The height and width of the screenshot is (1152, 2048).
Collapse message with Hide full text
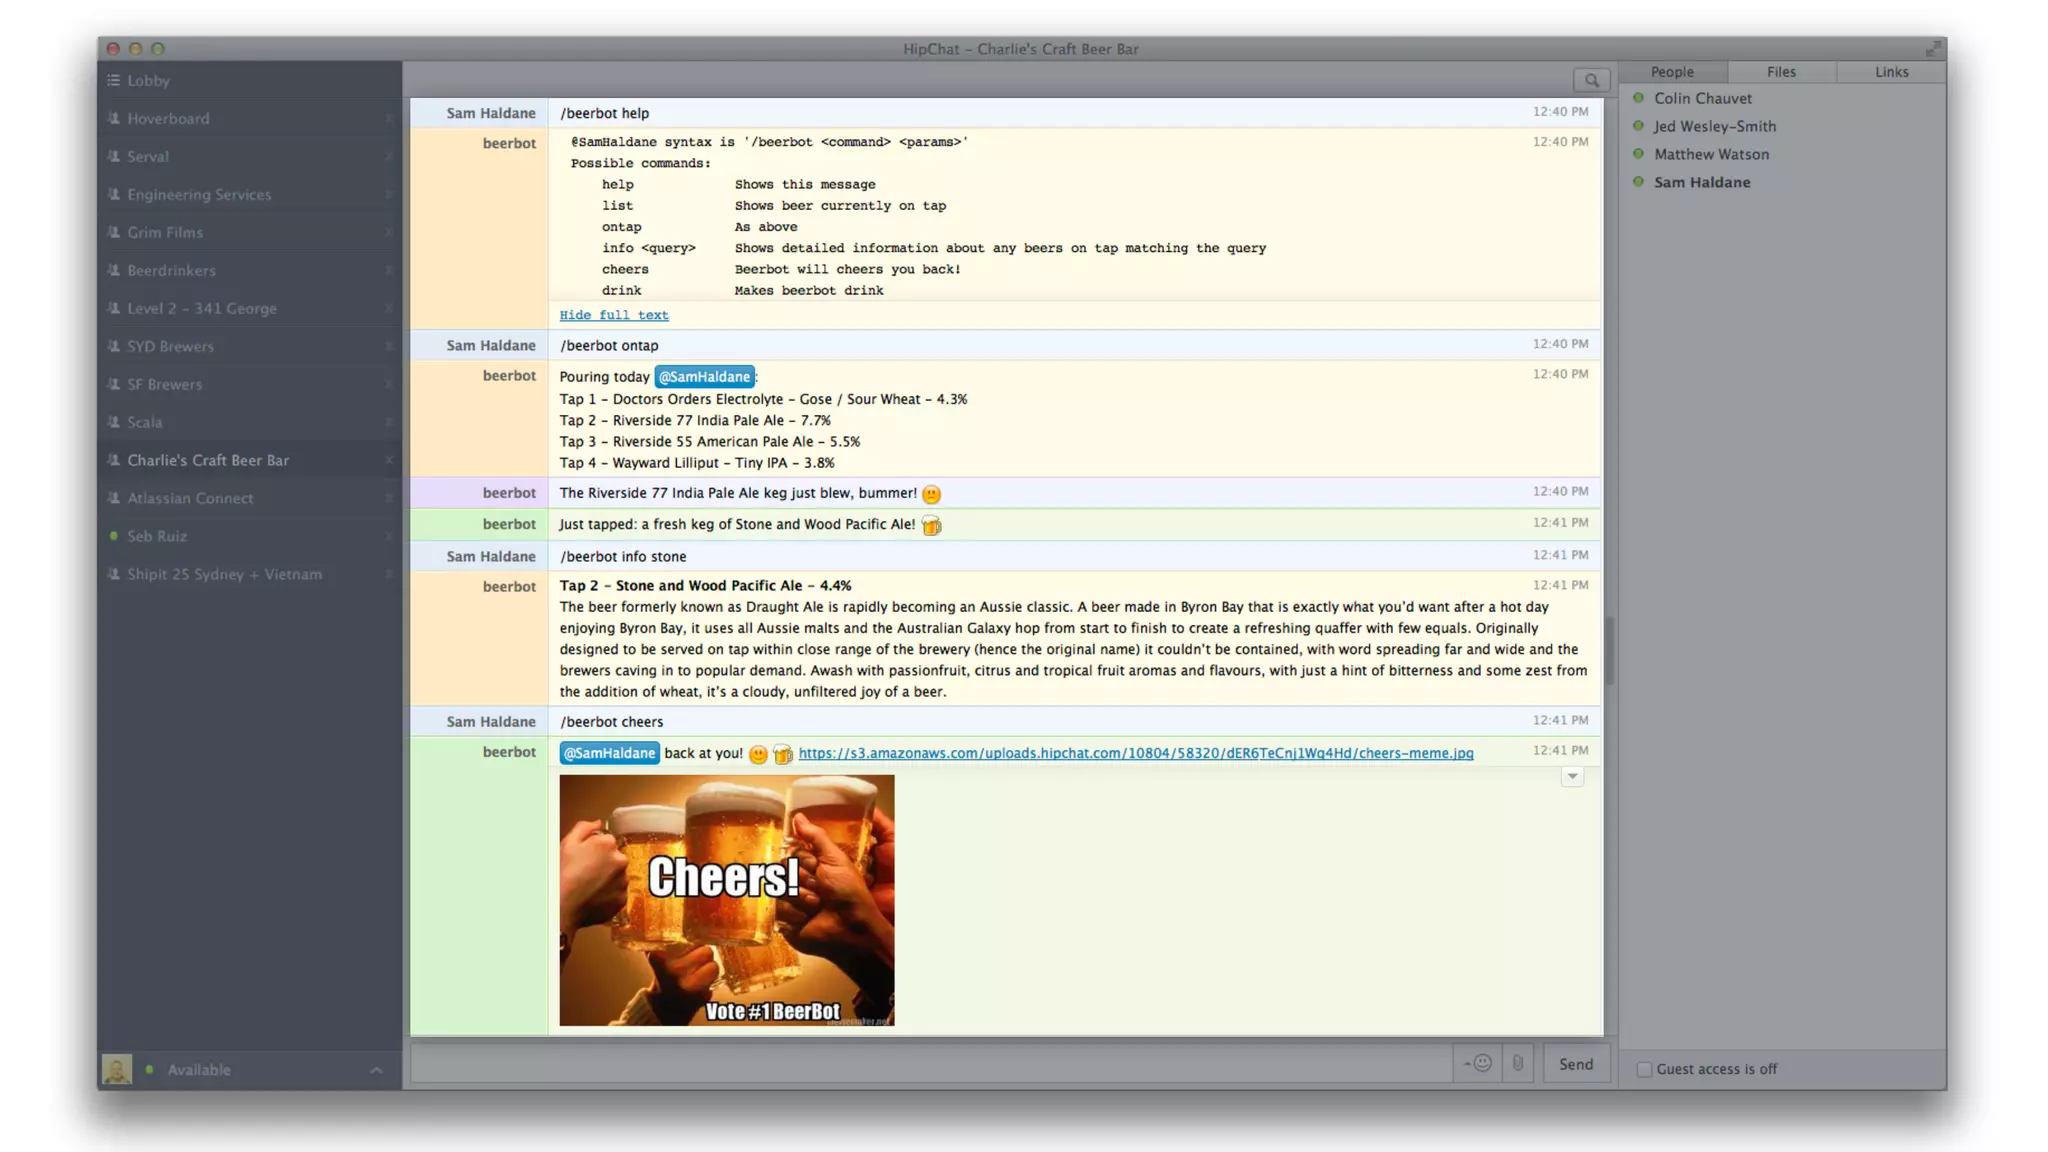(x=614, y=315)
